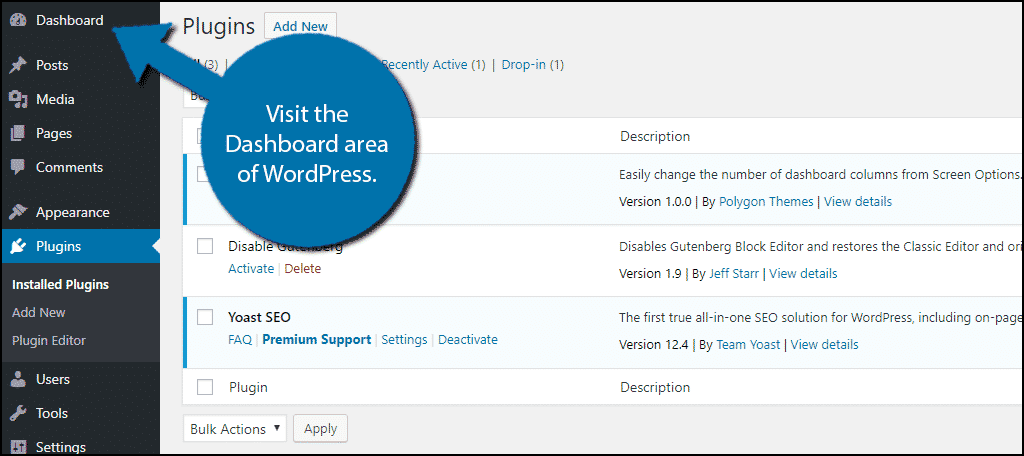1024x456 pixels.
Task: Click the Yoast SEO plugin name
Action: (259, 318)
